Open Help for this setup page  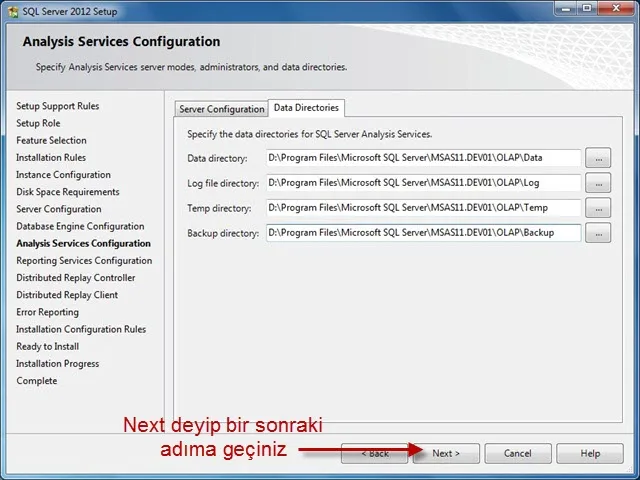point(590,453)
